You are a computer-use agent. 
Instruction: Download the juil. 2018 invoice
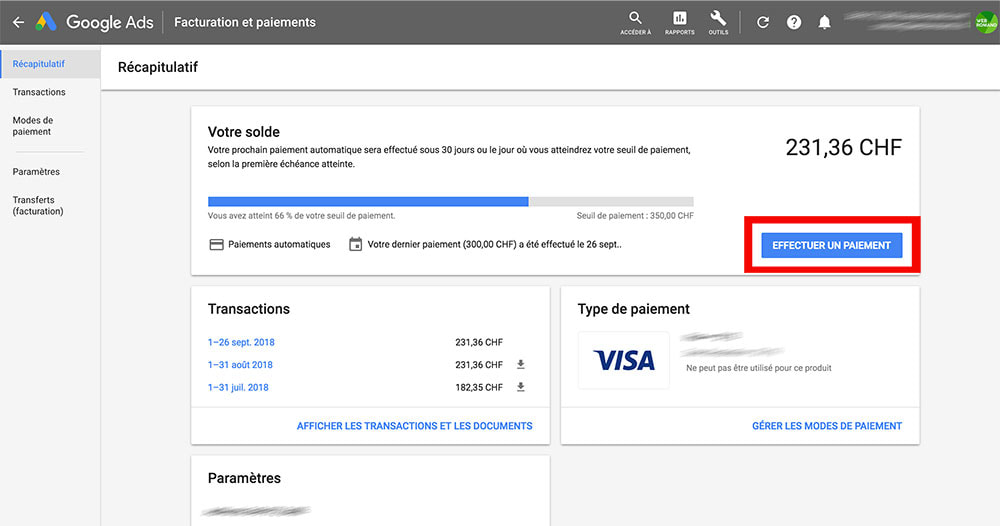click(x=521, y=387)
